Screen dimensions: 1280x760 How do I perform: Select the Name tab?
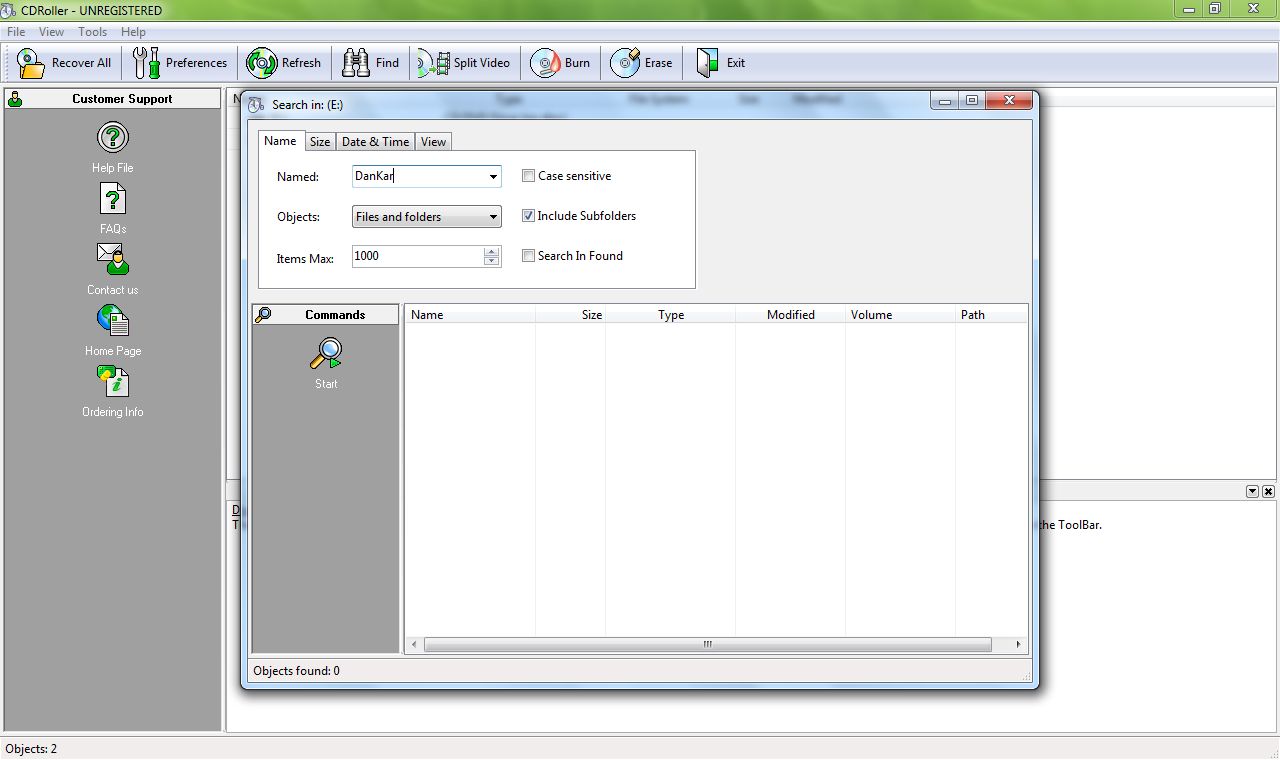pyautogui.click(x=280, y=141)
